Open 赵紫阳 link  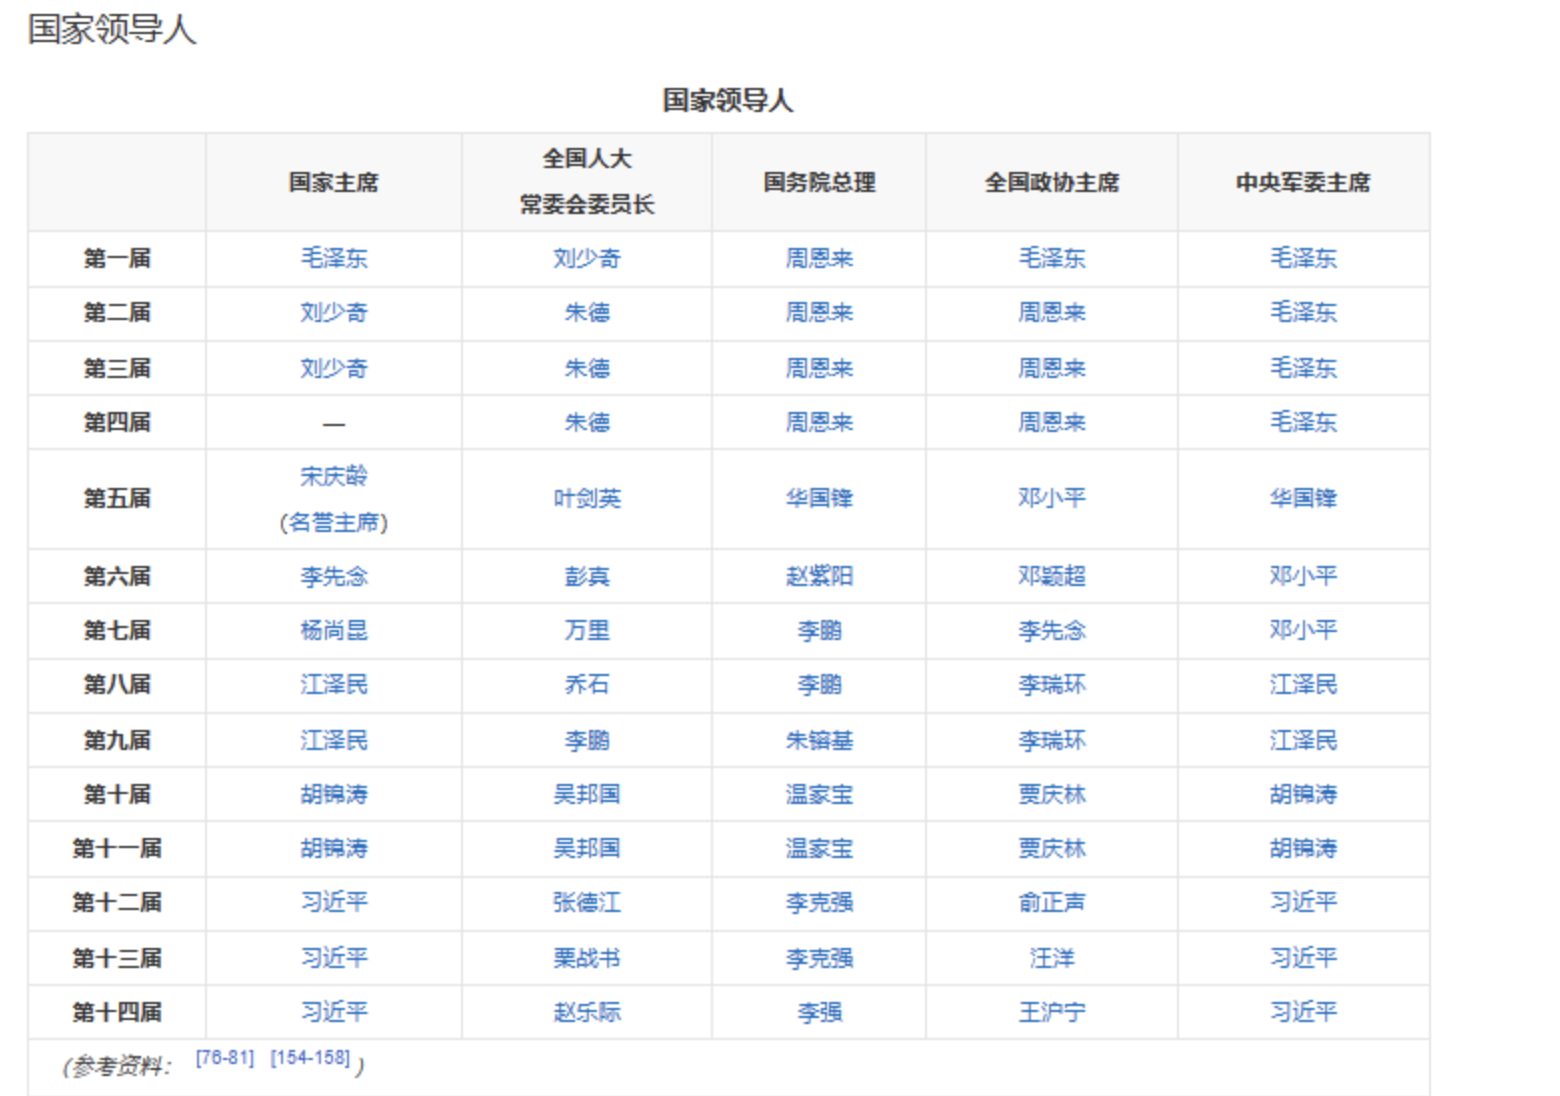pos(819,576)
